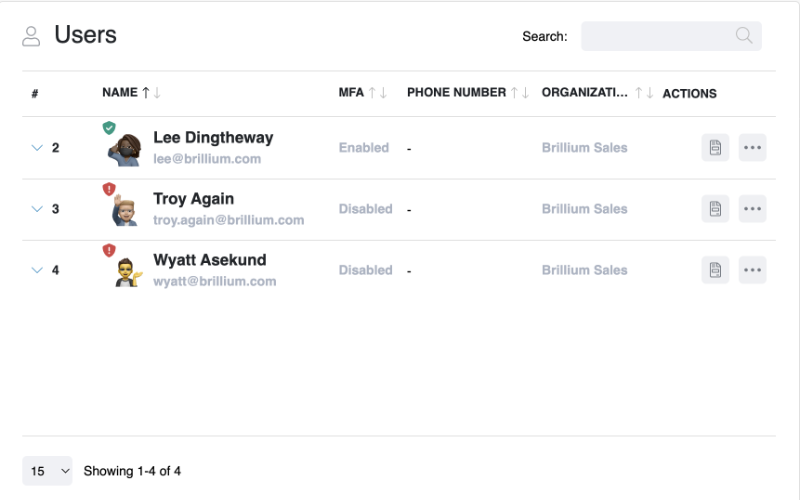This screenshot has height=500, width=800.
Task: Open more actions menu for Troy Again
Action: (753, 209)
